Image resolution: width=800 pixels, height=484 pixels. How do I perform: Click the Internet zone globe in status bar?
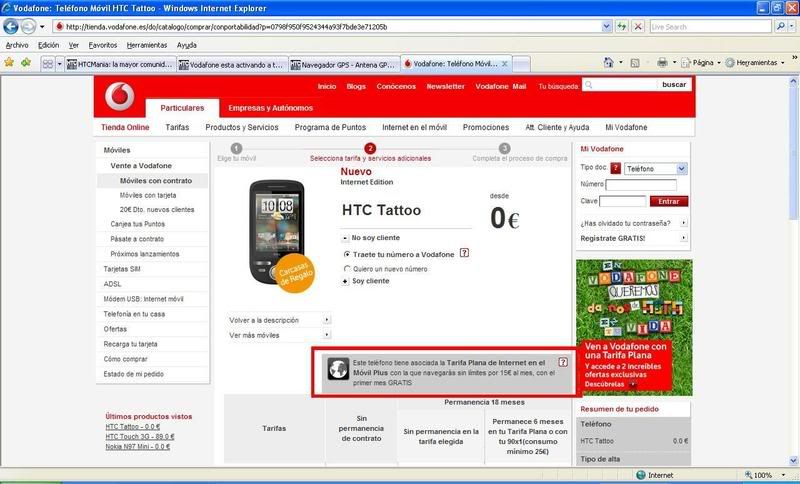point(641,475)
